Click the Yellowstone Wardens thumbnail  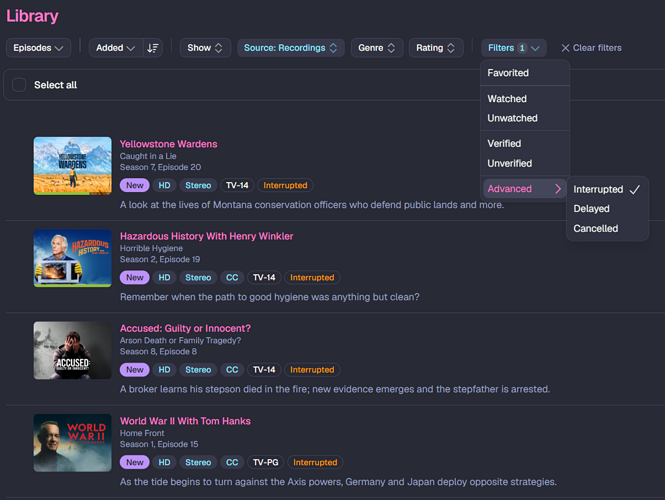coord(73,166)
